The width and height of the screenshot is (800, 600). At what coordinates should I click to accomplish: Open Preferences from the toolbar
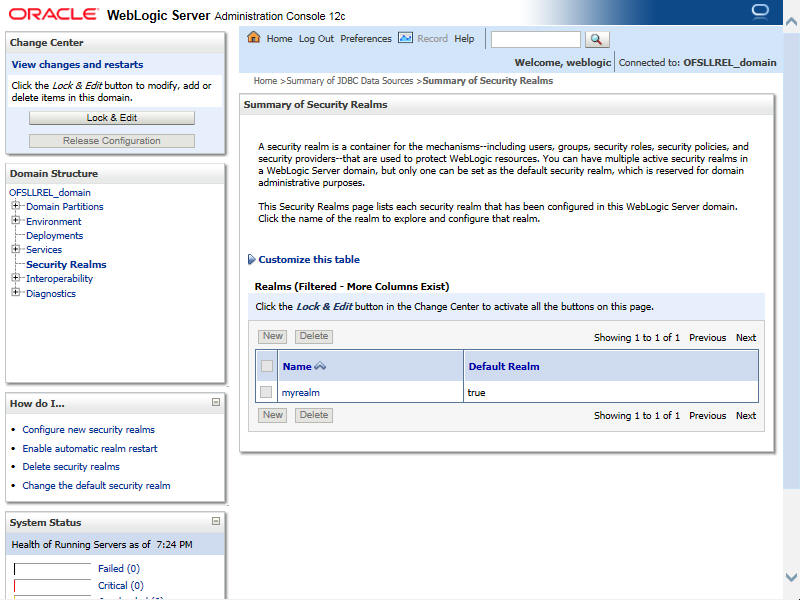tap(366, 39)
